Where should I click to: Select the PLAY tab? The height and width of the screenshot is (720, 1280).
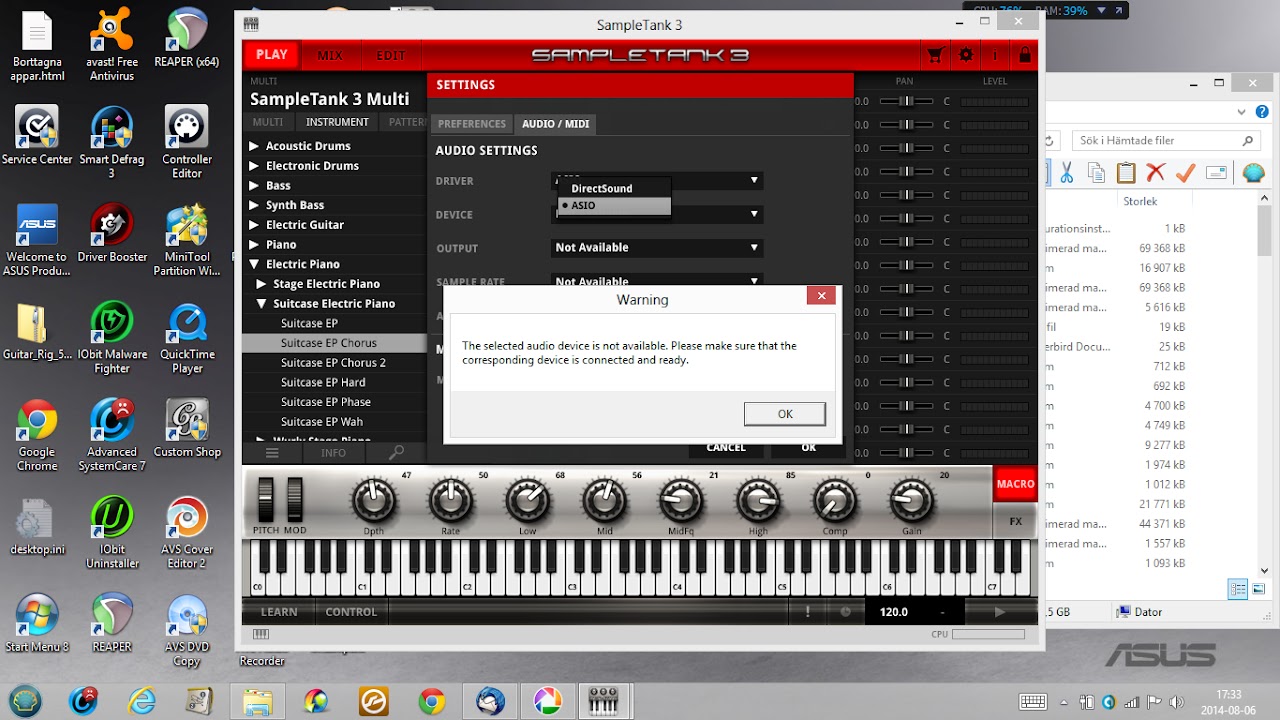coord(271,55)
